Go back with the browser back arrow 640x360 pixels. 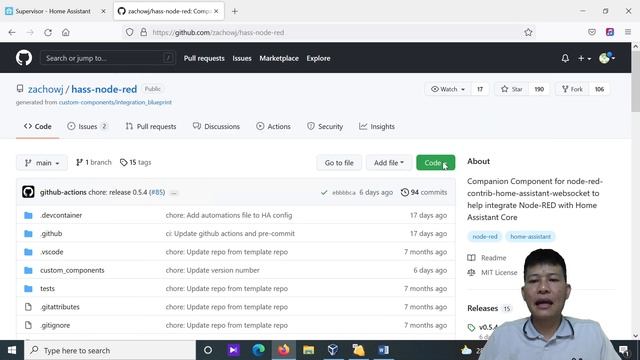tap(12, 32)
